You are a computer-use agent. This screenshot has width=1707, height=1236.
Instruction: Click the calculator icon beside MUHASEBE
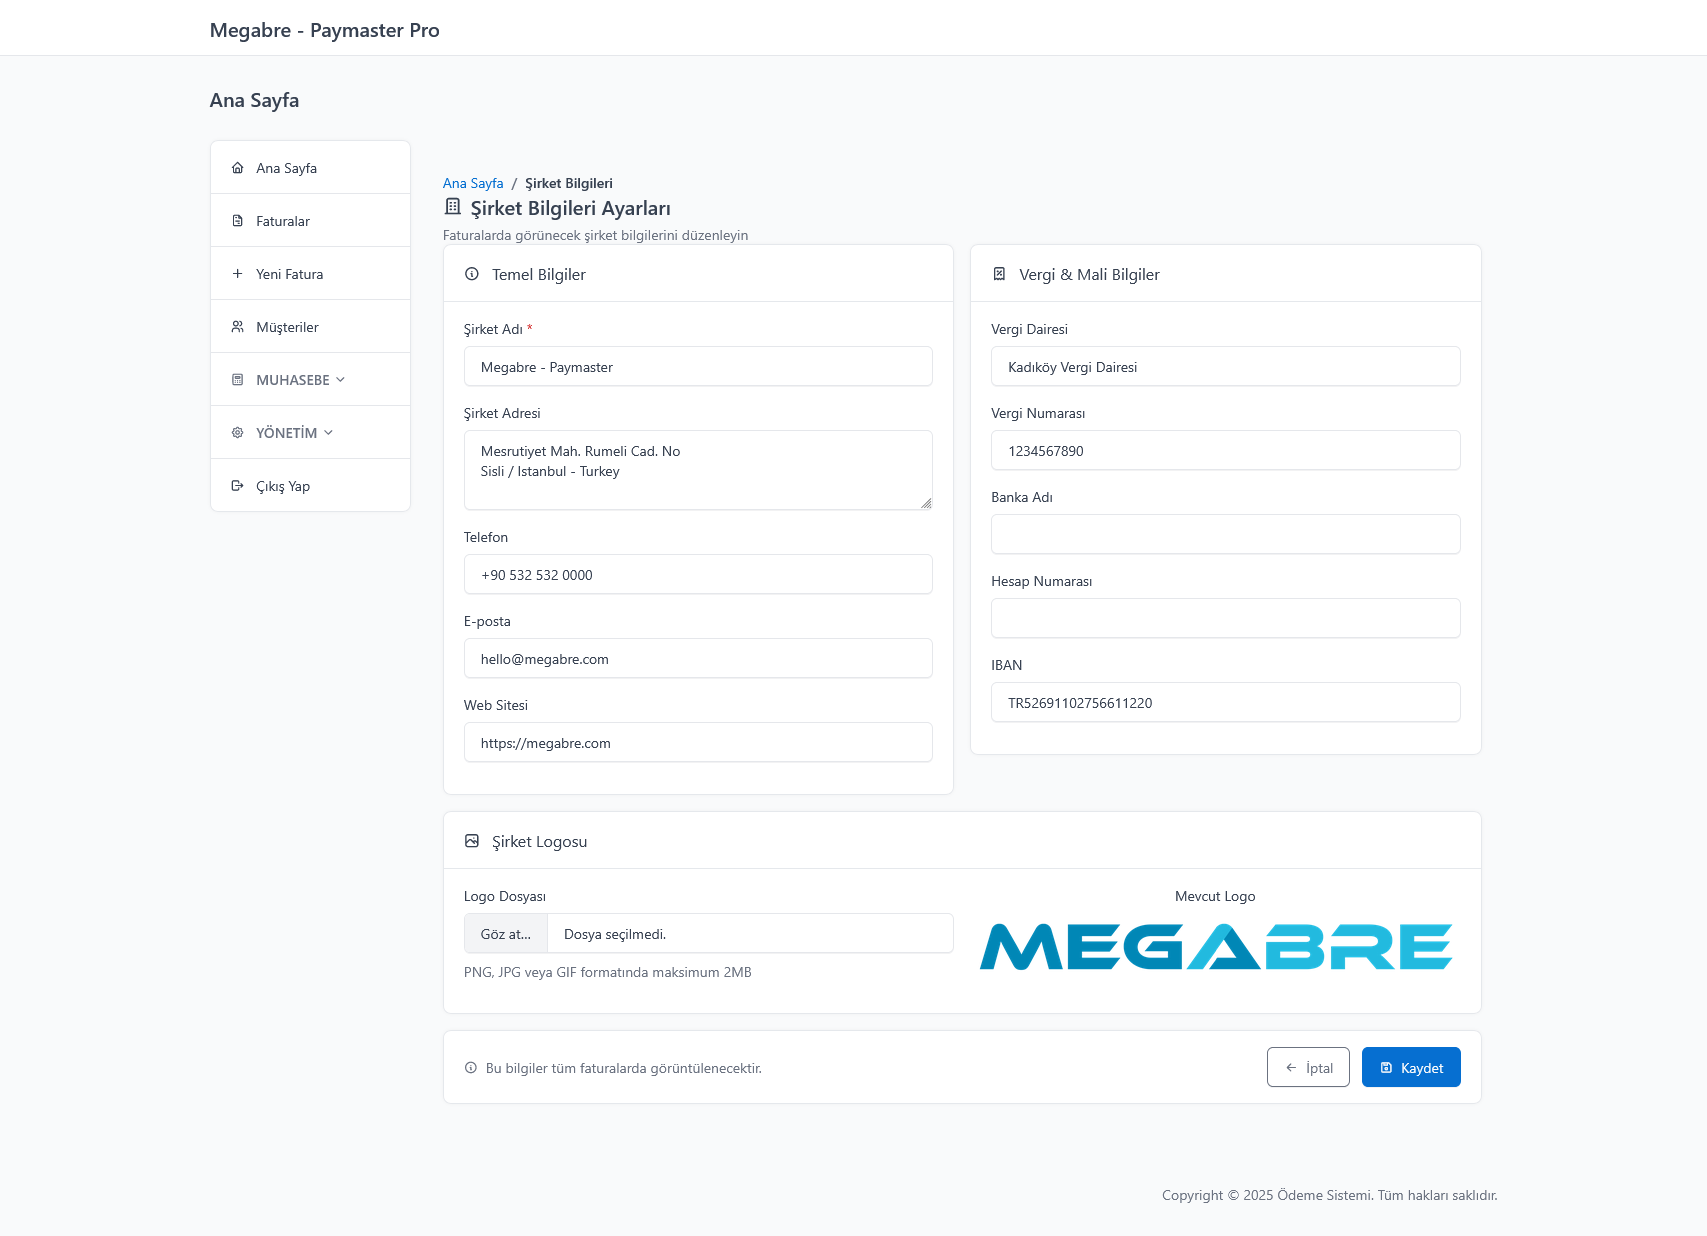pos(237,380)
